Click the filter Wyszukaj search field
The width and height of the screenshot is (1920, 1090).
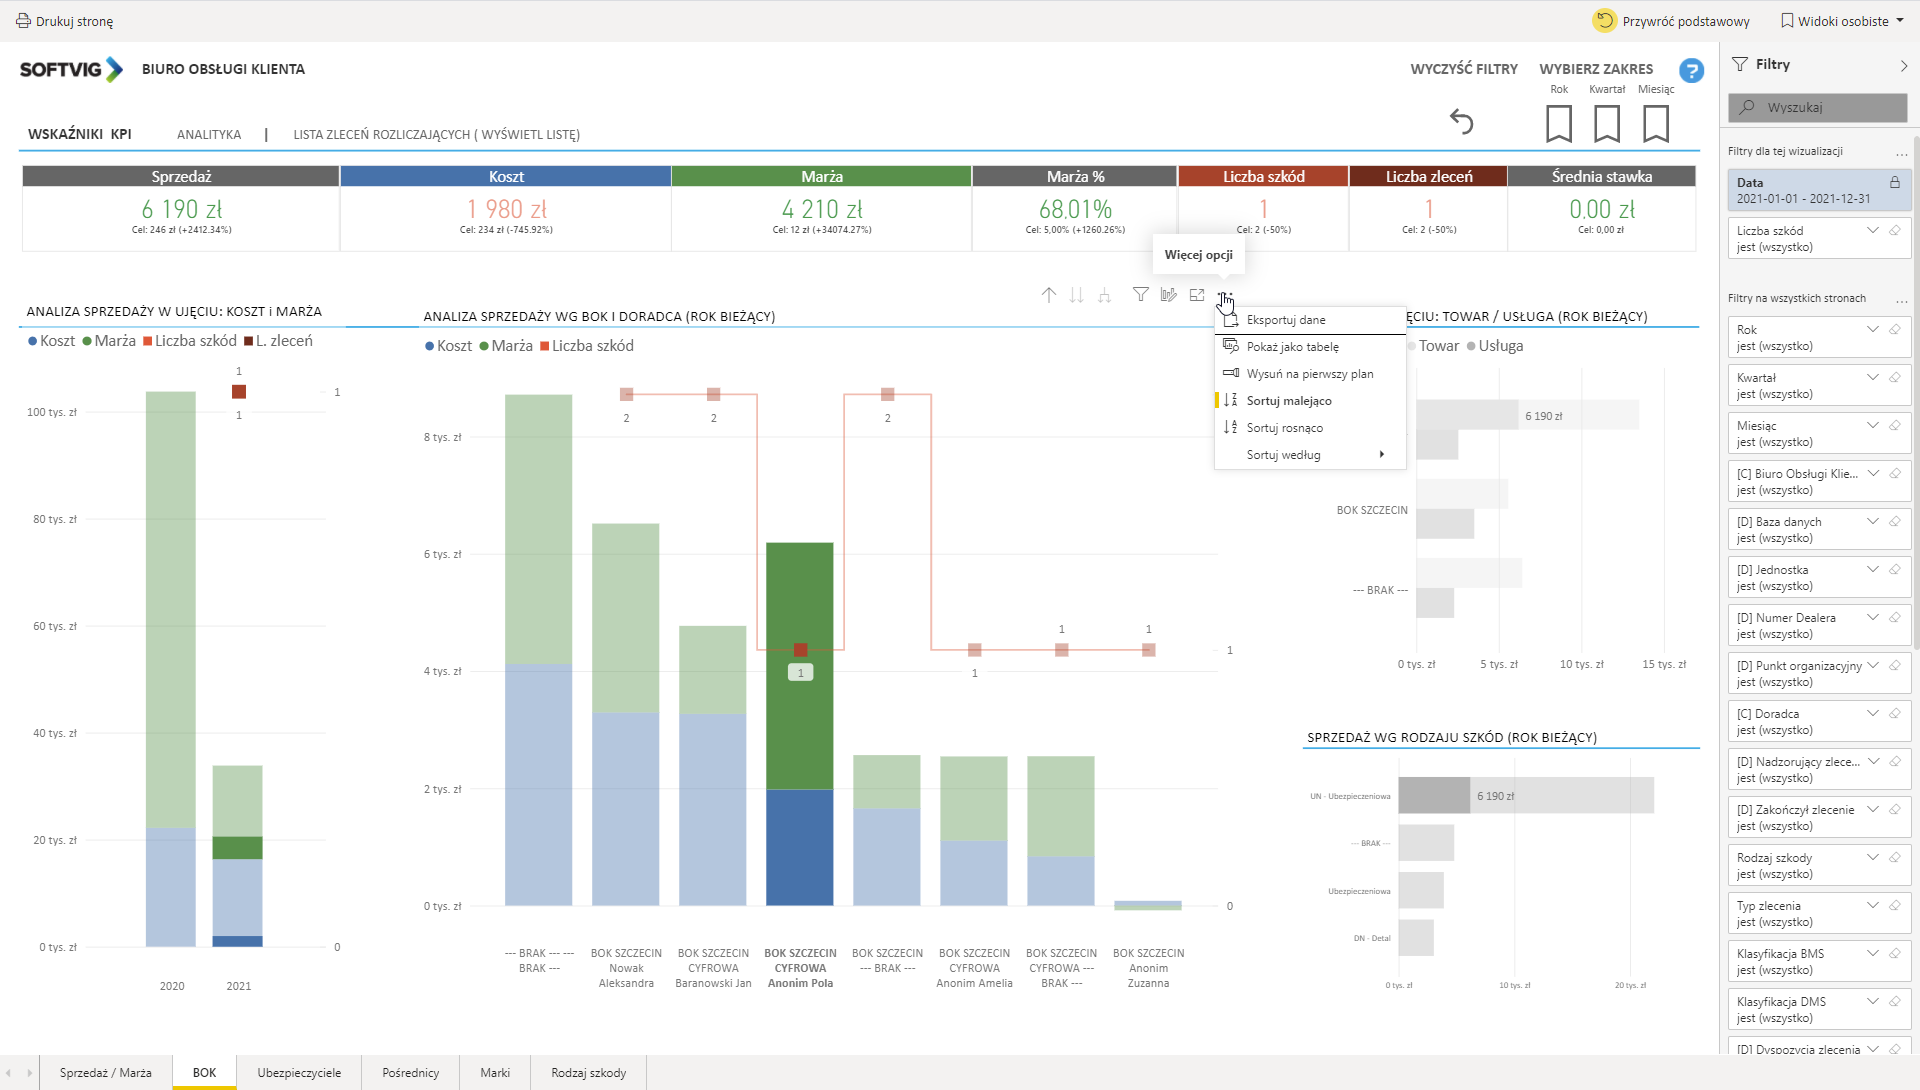pyautogui.click(x=1817, y=107)
